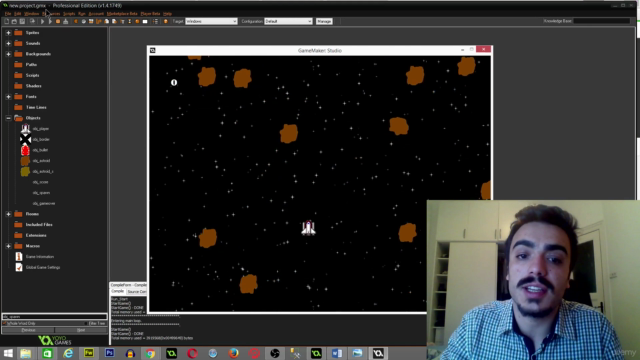
Task: Click the Sounds folder icon
Action: click(x=18, y=43)
